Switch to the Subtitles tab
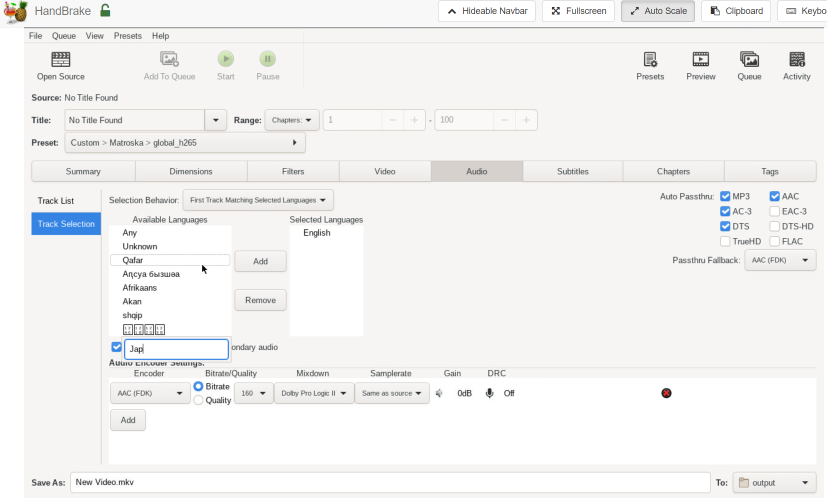This screenshot has height=498, width=827. point(573,171)
